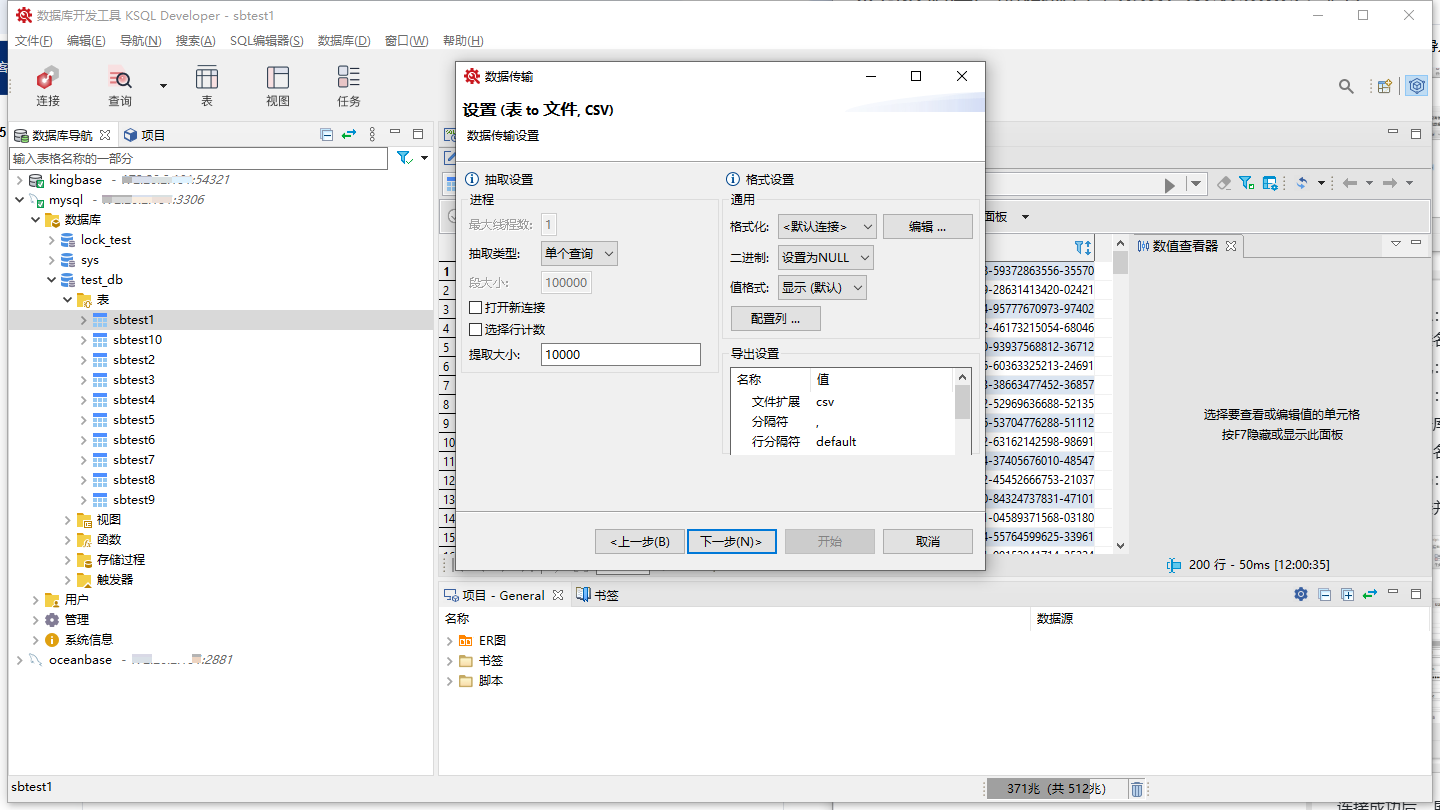Click the table settings gear icon in editor
The height and width of the screenshot is (810, 1440).
(x=1270, y=183)
